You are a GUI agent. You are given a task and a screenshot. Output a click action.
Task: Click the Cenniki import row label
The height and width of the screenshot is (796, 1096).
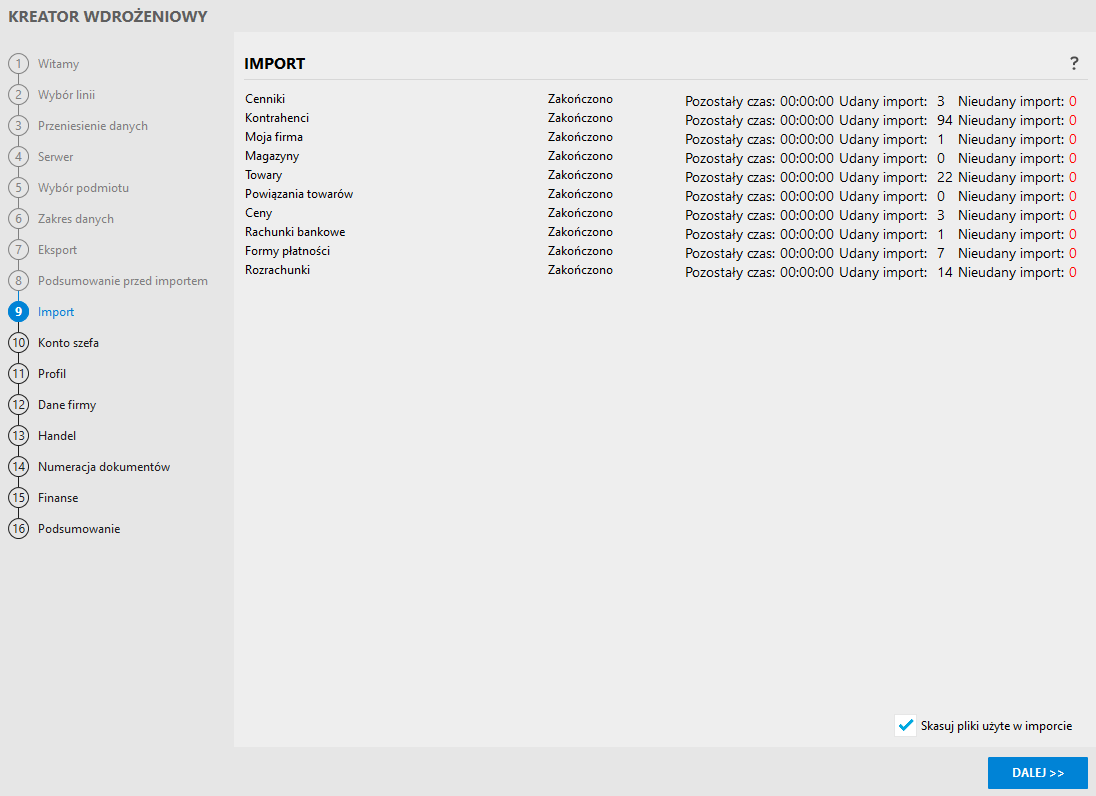click(x=265, y=99)
